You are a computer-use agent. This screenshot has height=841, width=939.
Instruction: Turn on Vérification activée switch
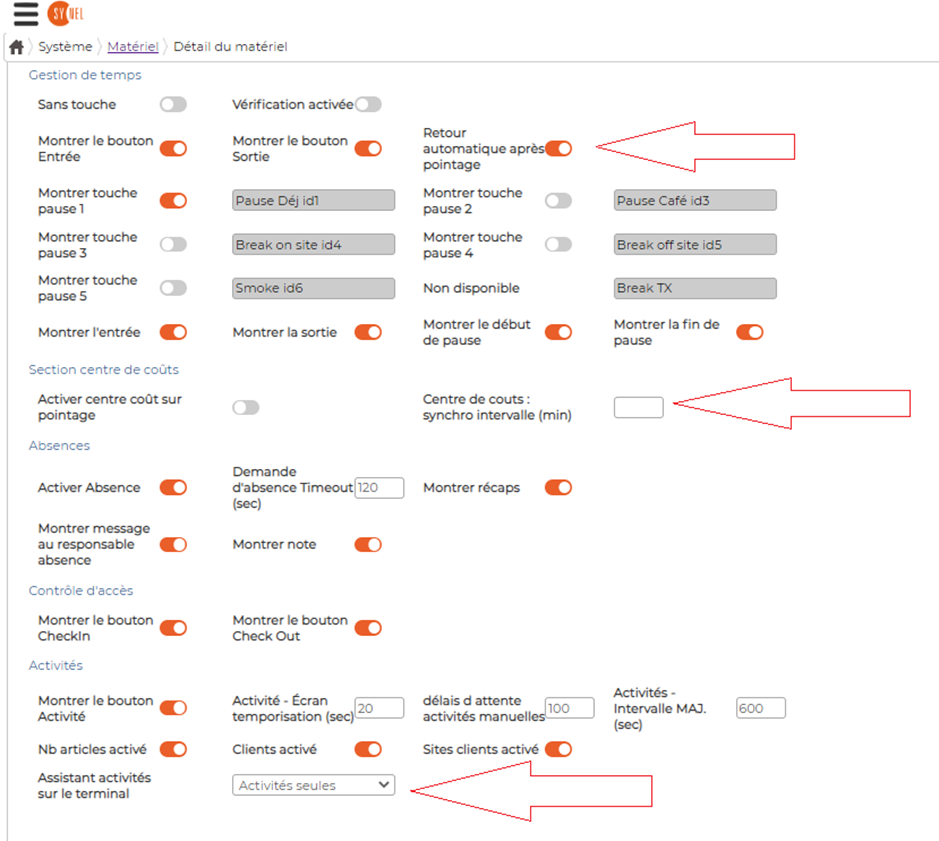[x=368, y=104]
